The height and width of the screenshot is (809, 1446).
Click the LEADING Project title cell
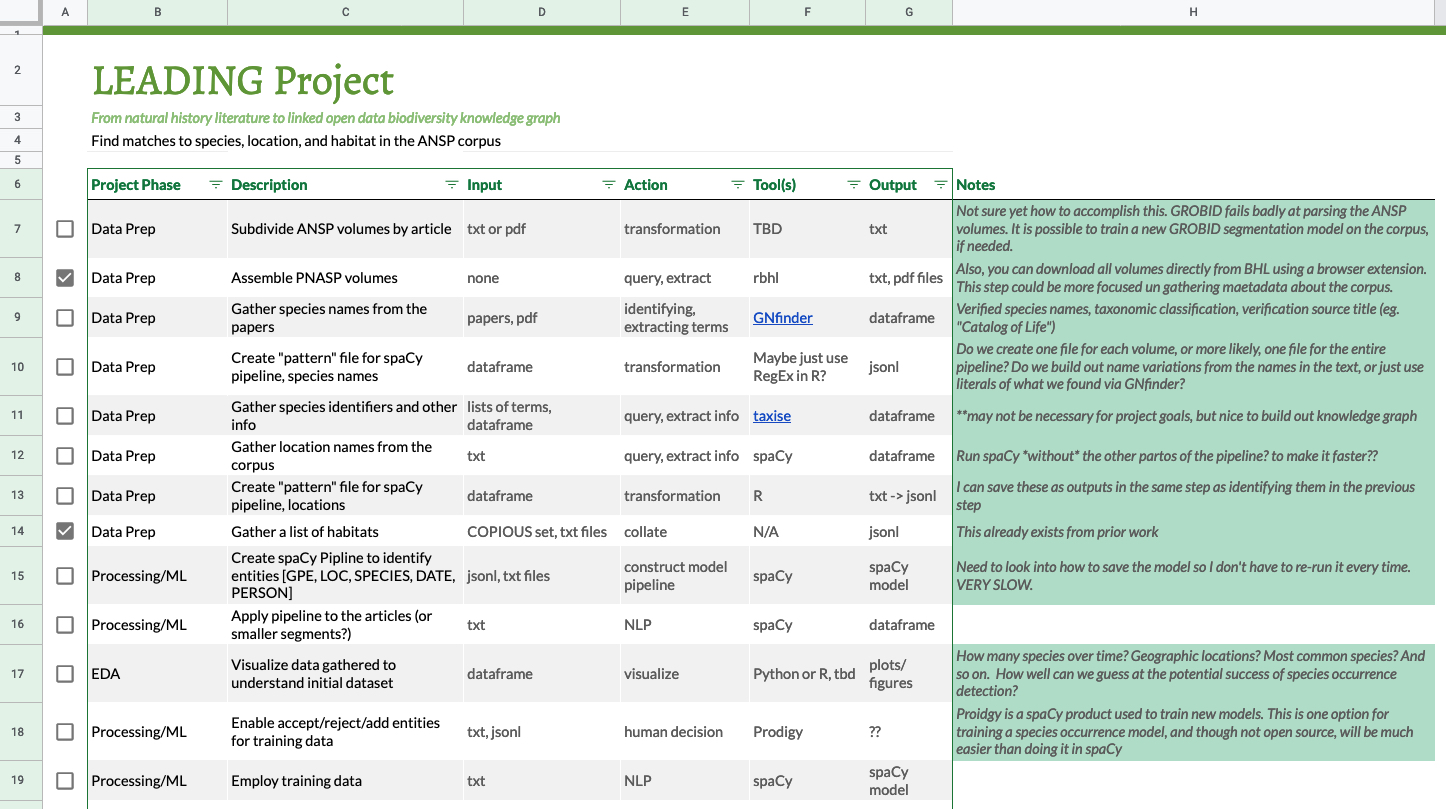[243, 80]
